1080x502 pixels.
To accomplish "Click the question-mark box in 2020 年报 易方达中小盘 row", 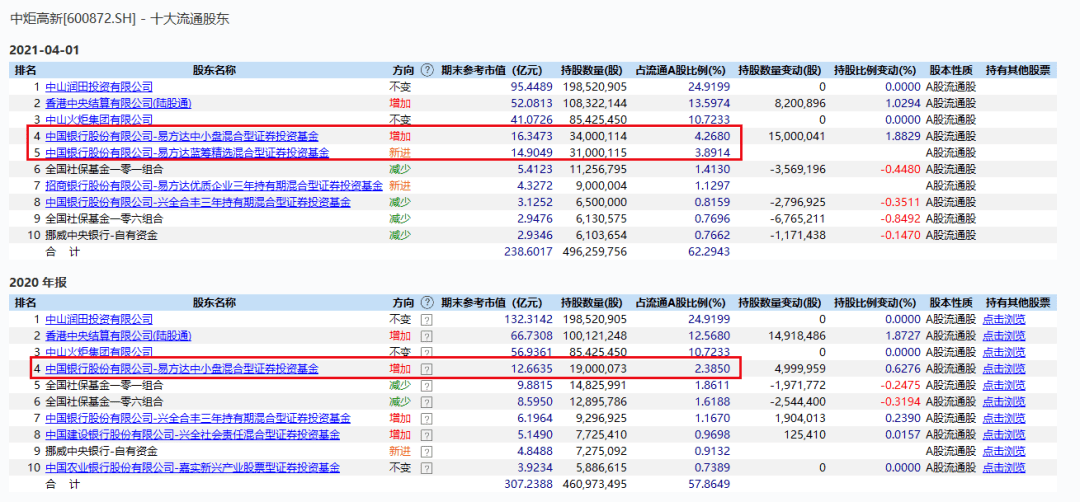I will [x=426, y=369].
